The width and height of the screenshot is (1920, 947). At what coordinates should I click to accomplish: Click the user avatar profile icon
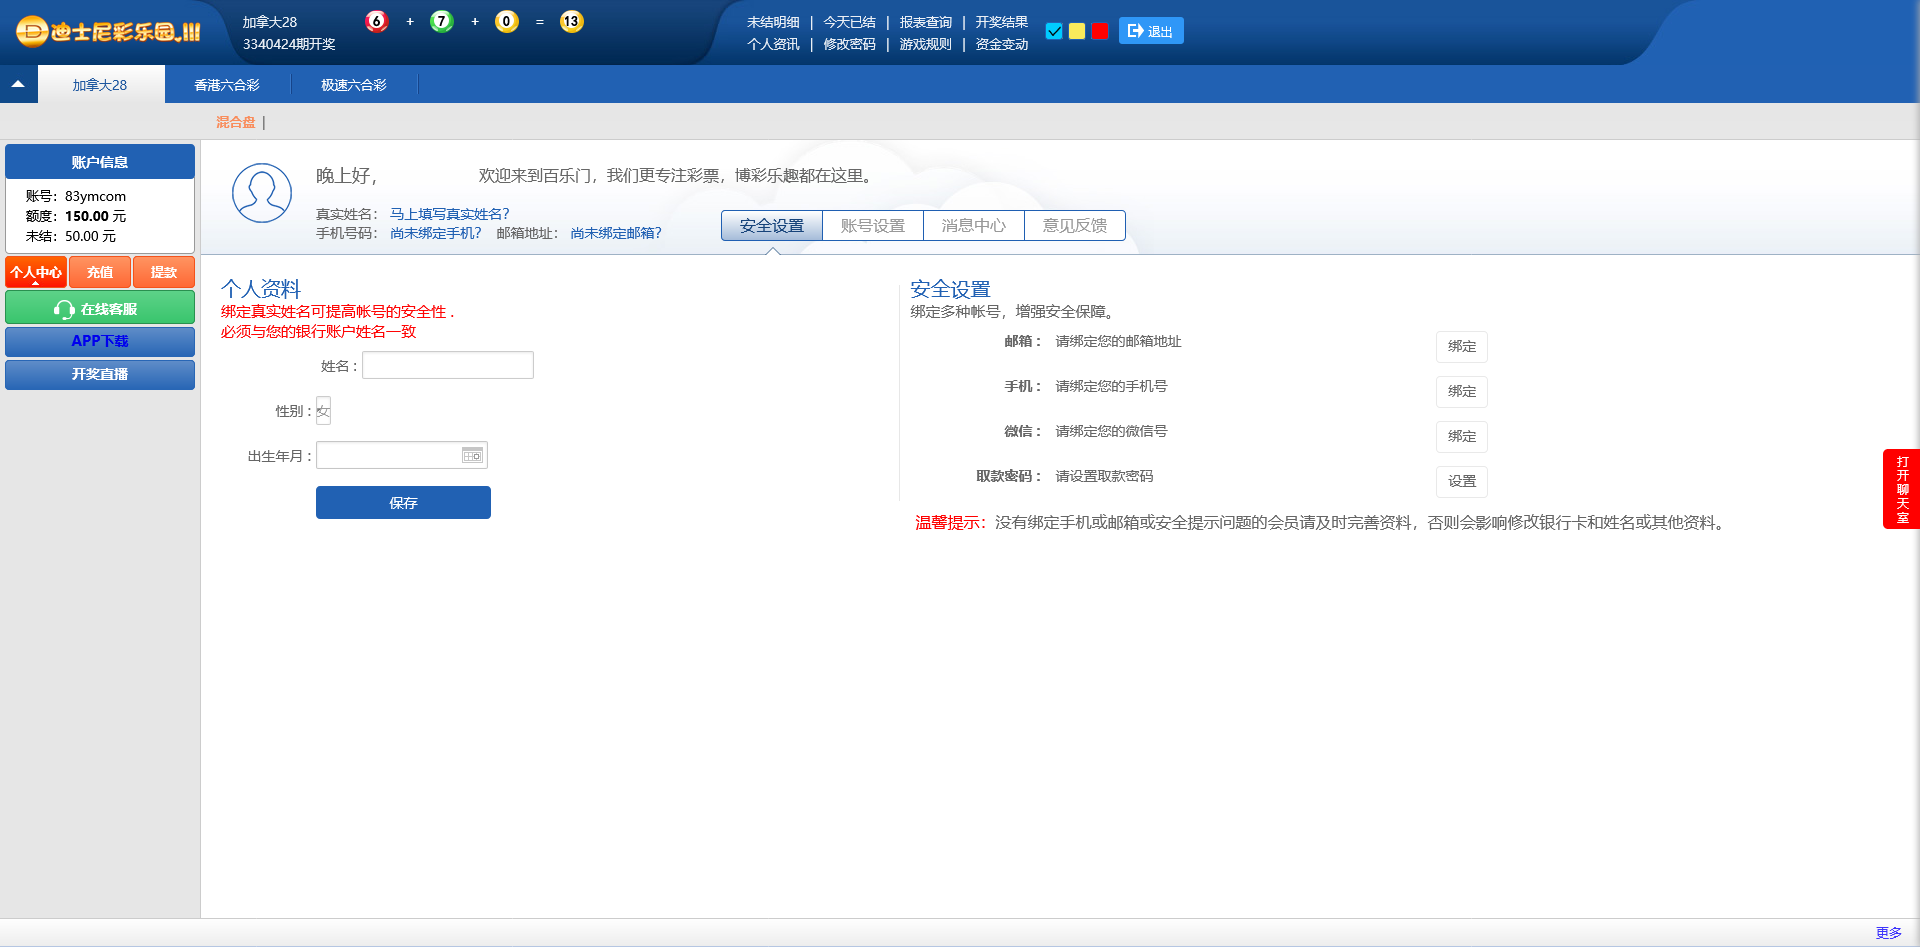pos(262,193)
